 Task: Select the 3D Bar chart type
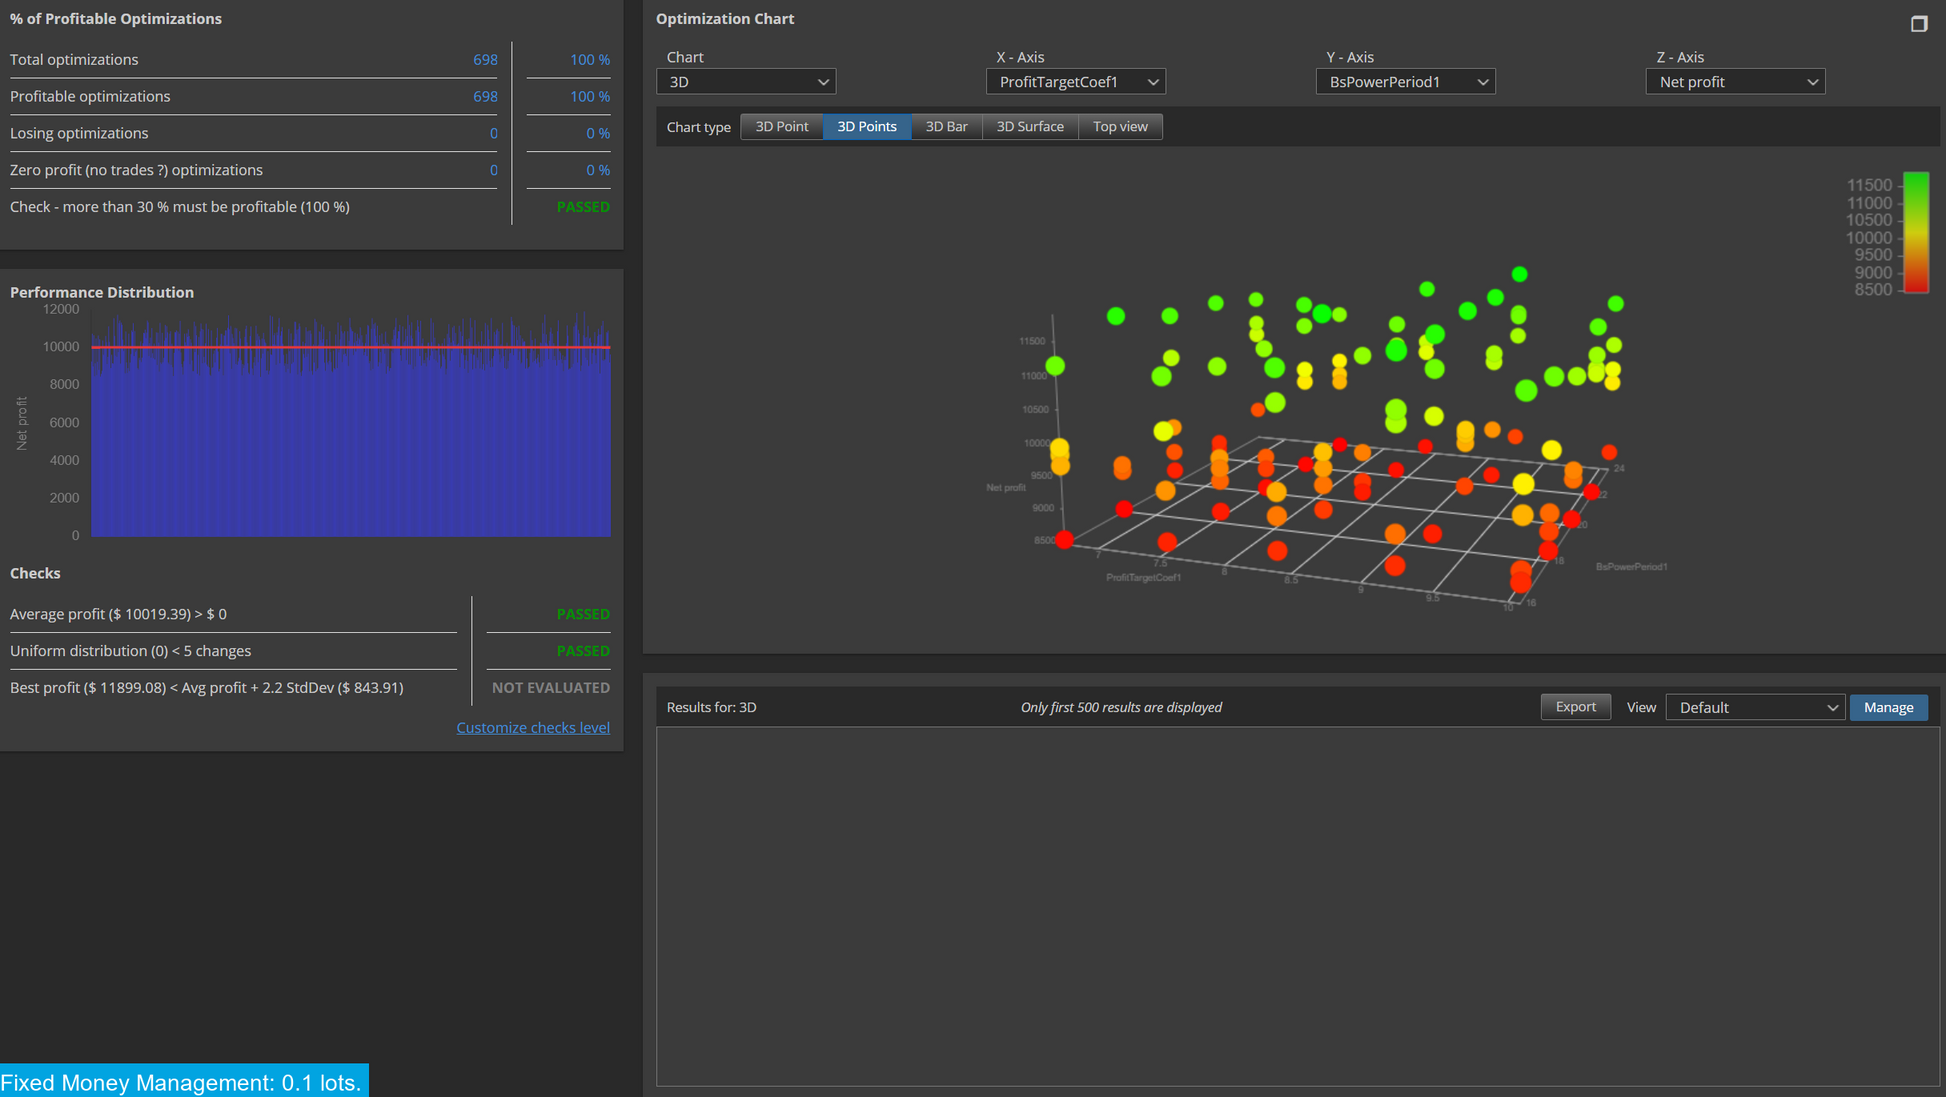point(946,127)
